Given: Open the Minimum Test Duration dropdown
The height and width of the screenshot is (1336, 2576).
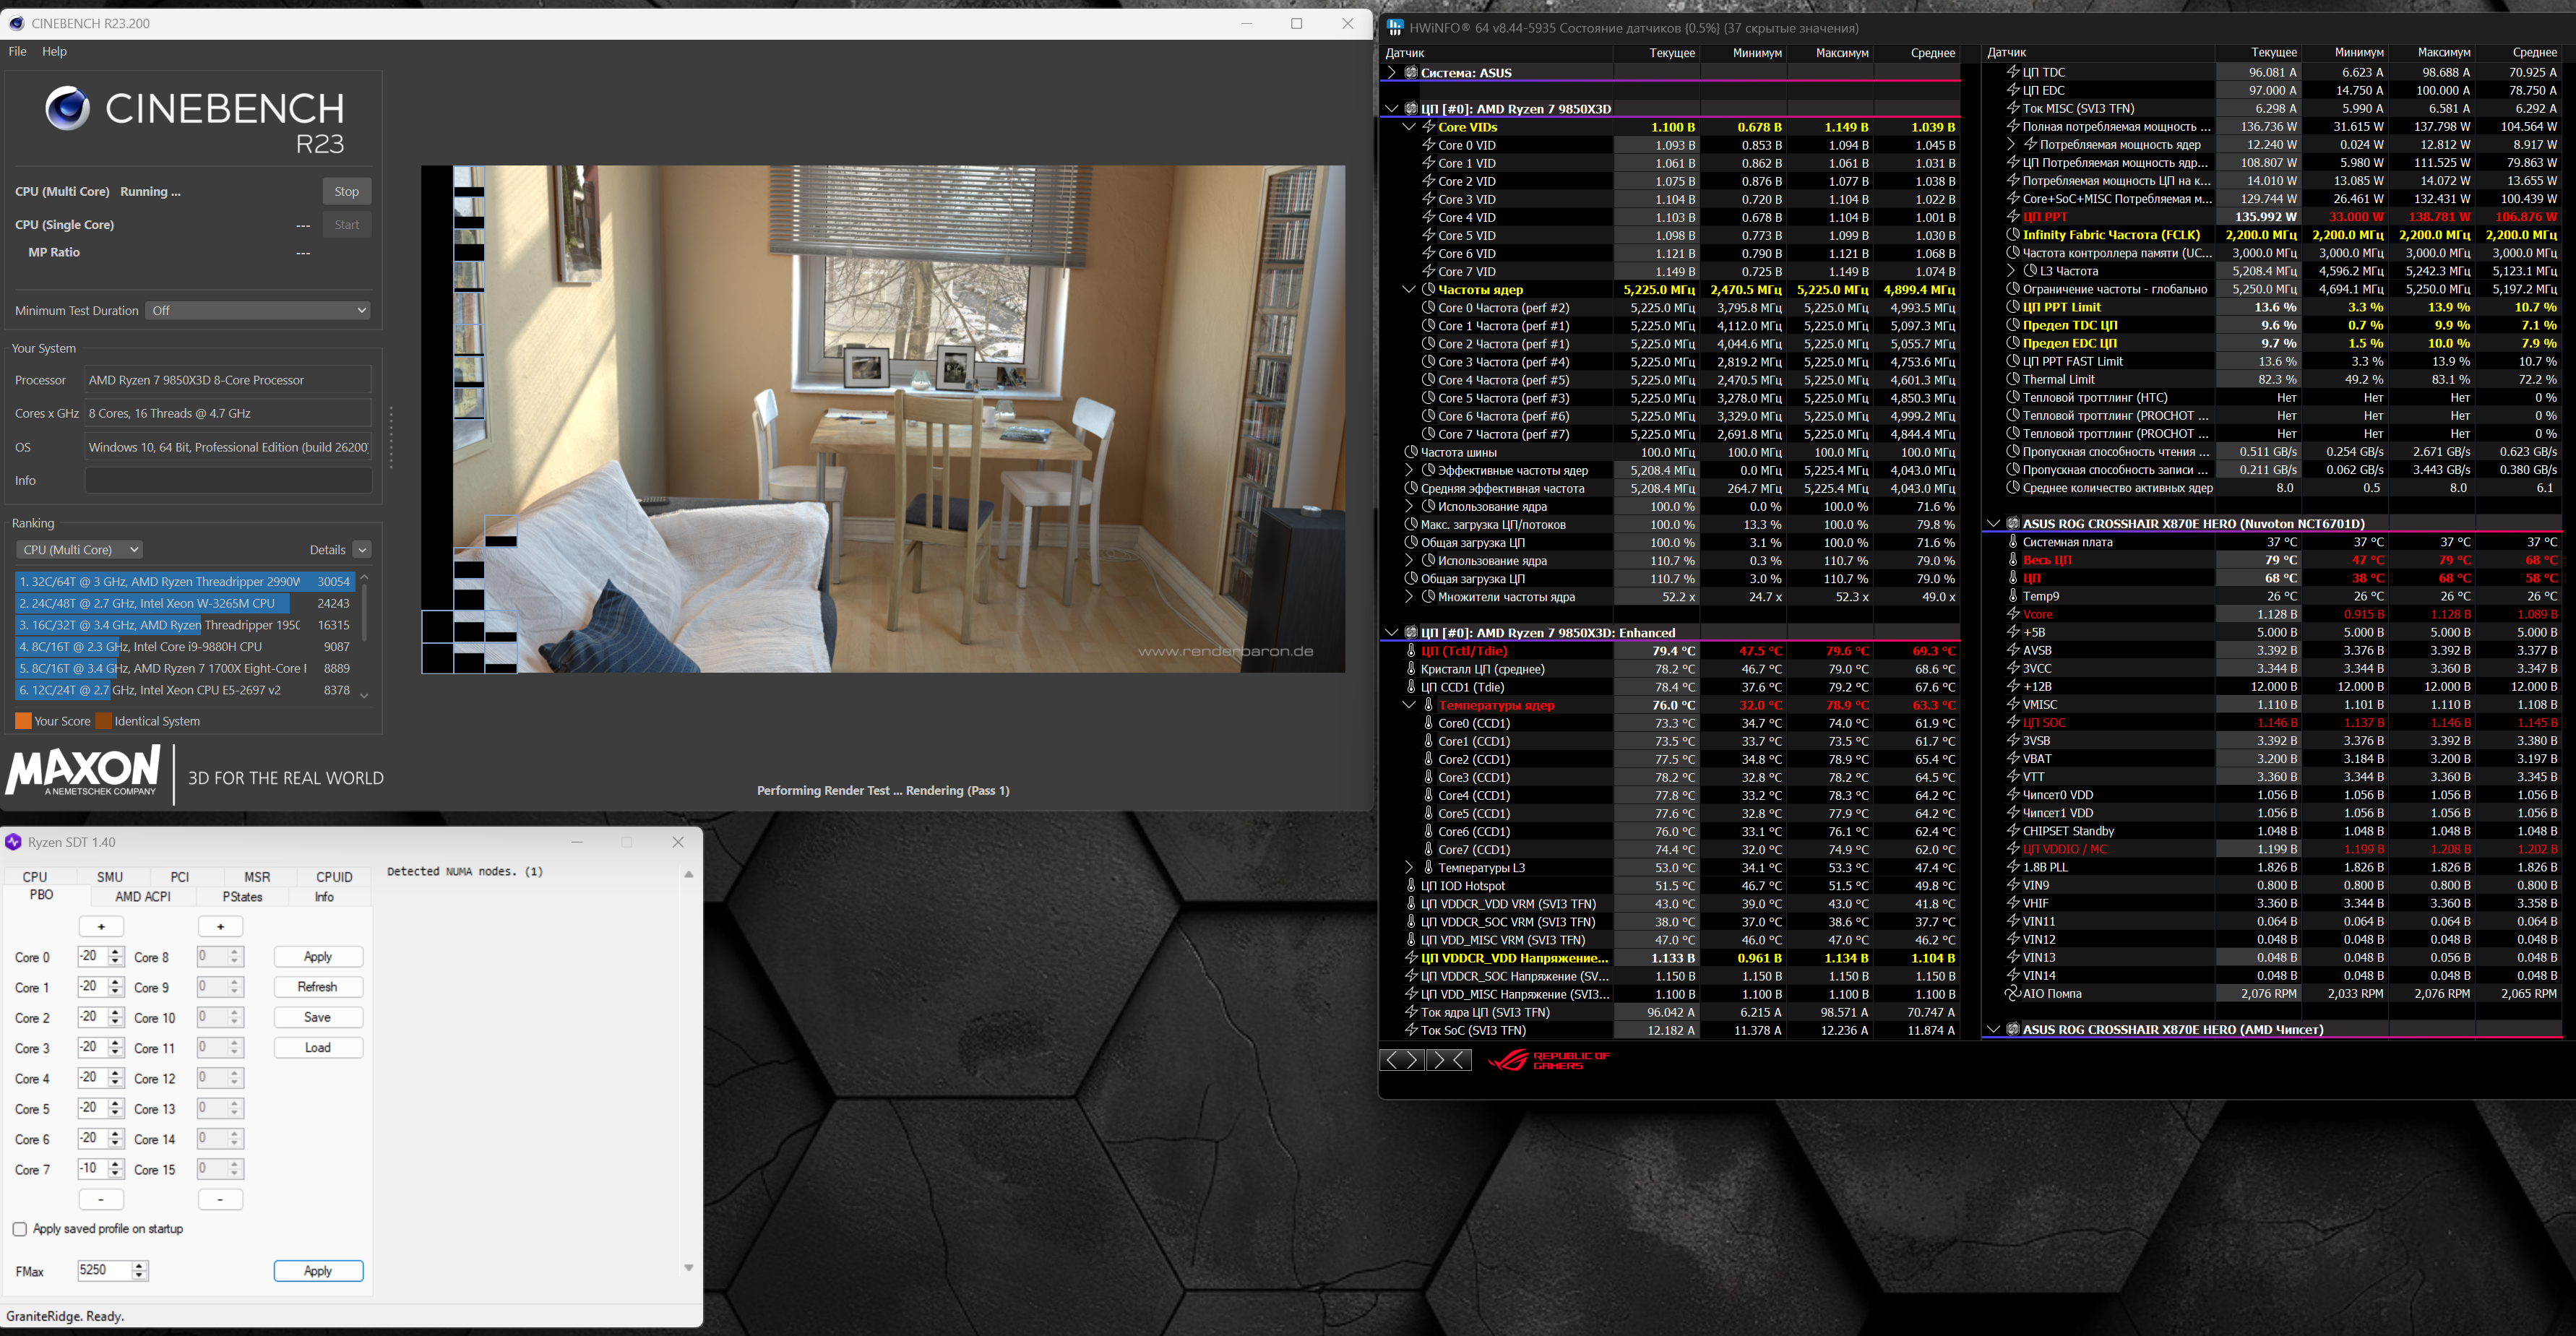Looking at the screenshot, I should point(258,311).
